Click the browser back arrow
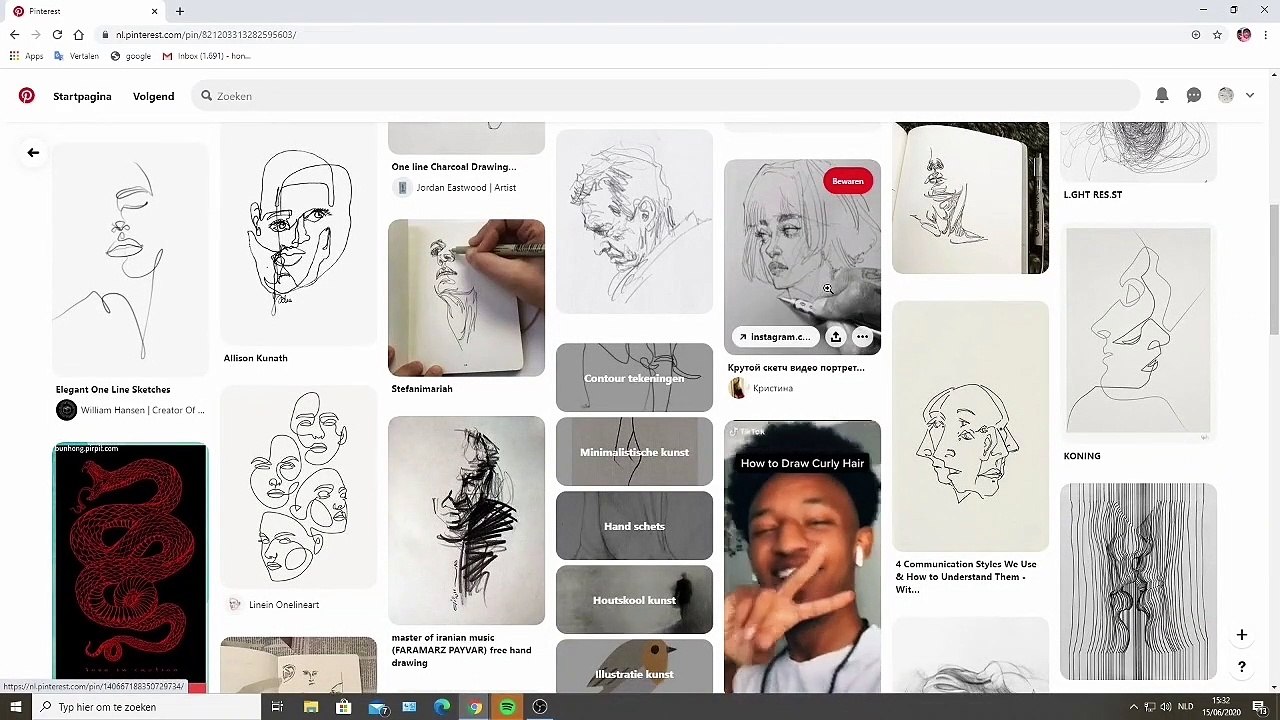Screen dimensions: 1280x720 point(14,34)
